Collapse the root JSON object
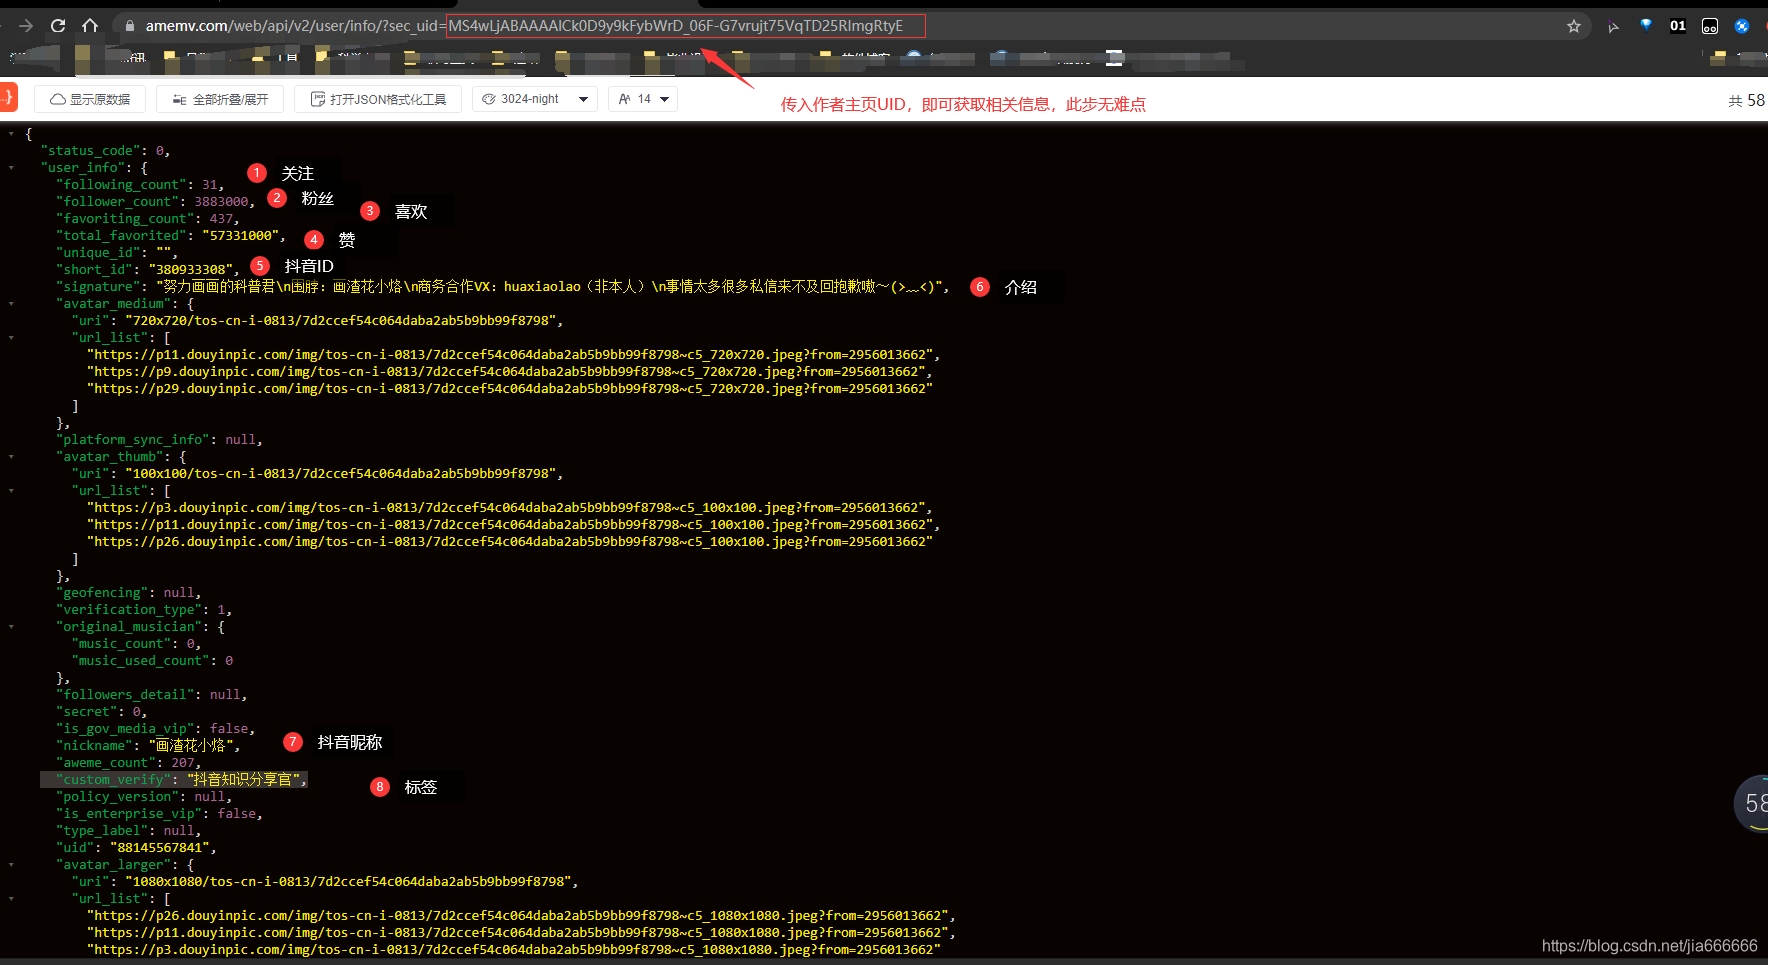This screenshot has width=1768, height=965. coord(11,134)
